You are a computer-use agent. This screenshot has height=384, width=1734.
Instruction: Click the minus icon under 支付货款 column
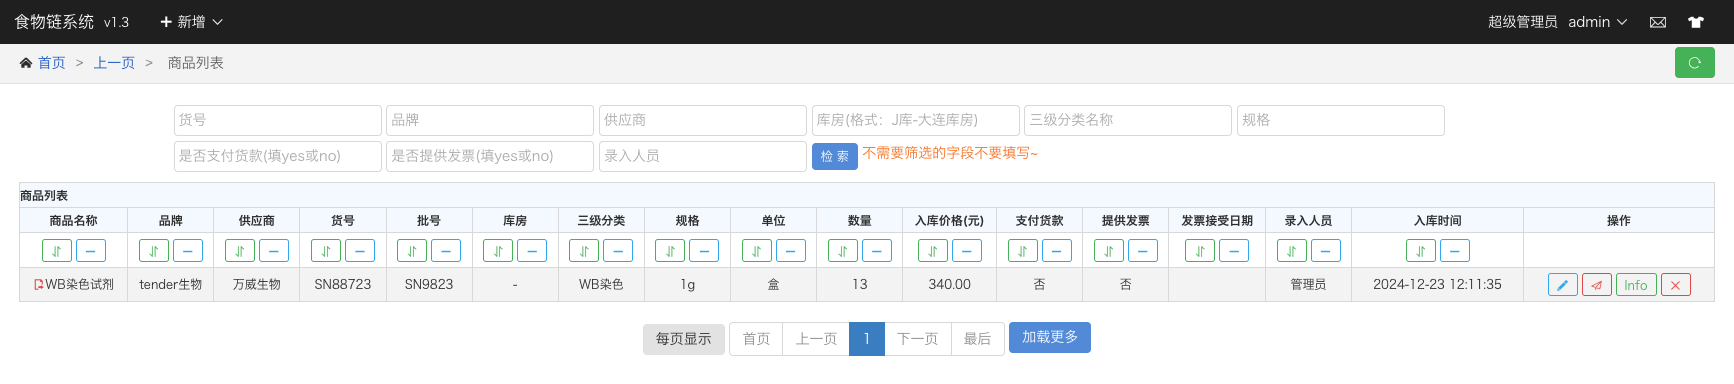1057,251
